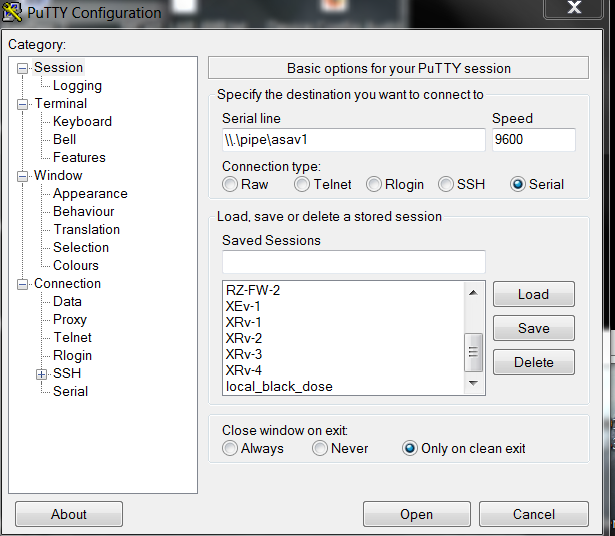The width and height of the screenshot is (615, 536).
Task: Click the Save session button
Action: (x=533, y=328)
